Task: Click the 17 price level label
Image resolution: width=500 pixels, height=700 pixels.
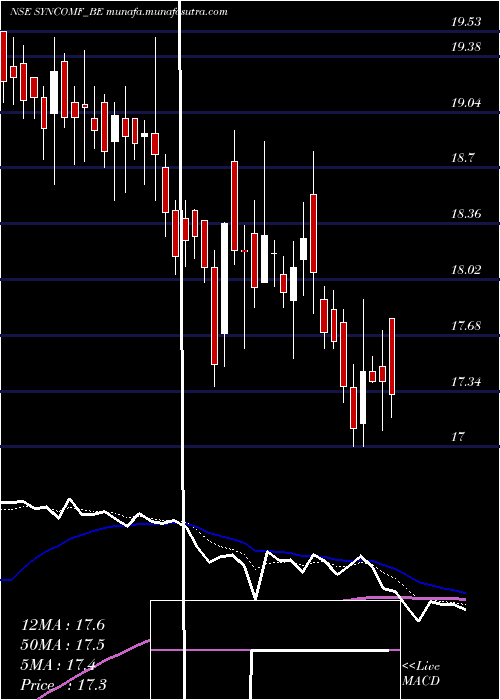Action: point(458,437)
